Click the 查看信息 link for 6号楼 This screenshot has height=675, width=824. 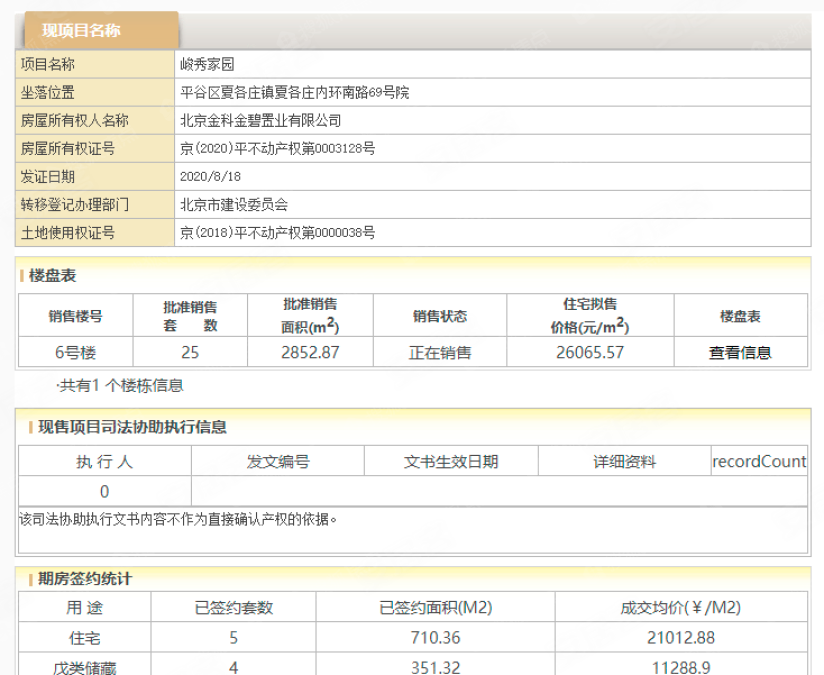pos(740,352)
